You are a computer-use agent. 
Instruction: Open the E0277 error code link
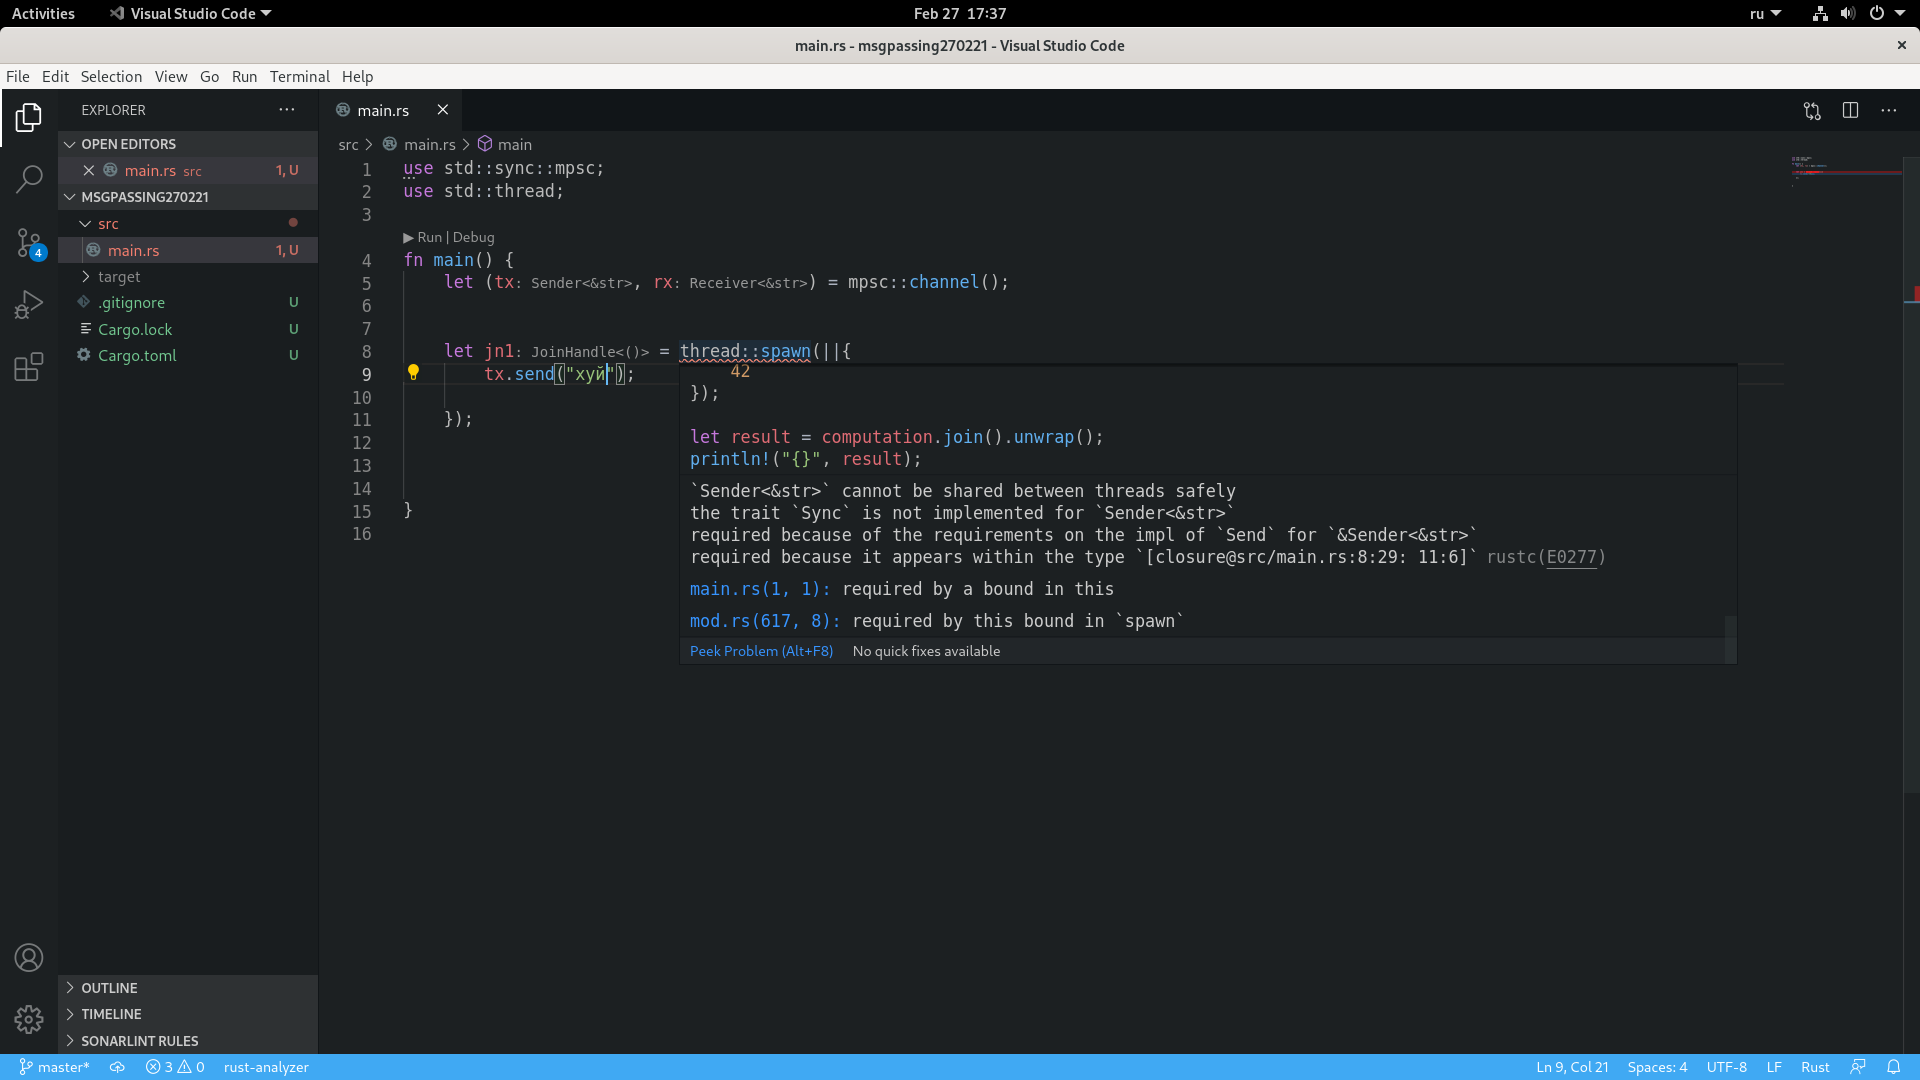point(1571,557)
